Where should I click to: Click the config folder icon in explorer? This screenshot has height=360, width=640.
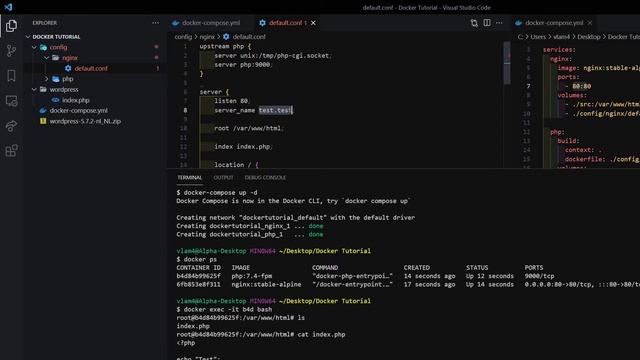tap(43, 47)
